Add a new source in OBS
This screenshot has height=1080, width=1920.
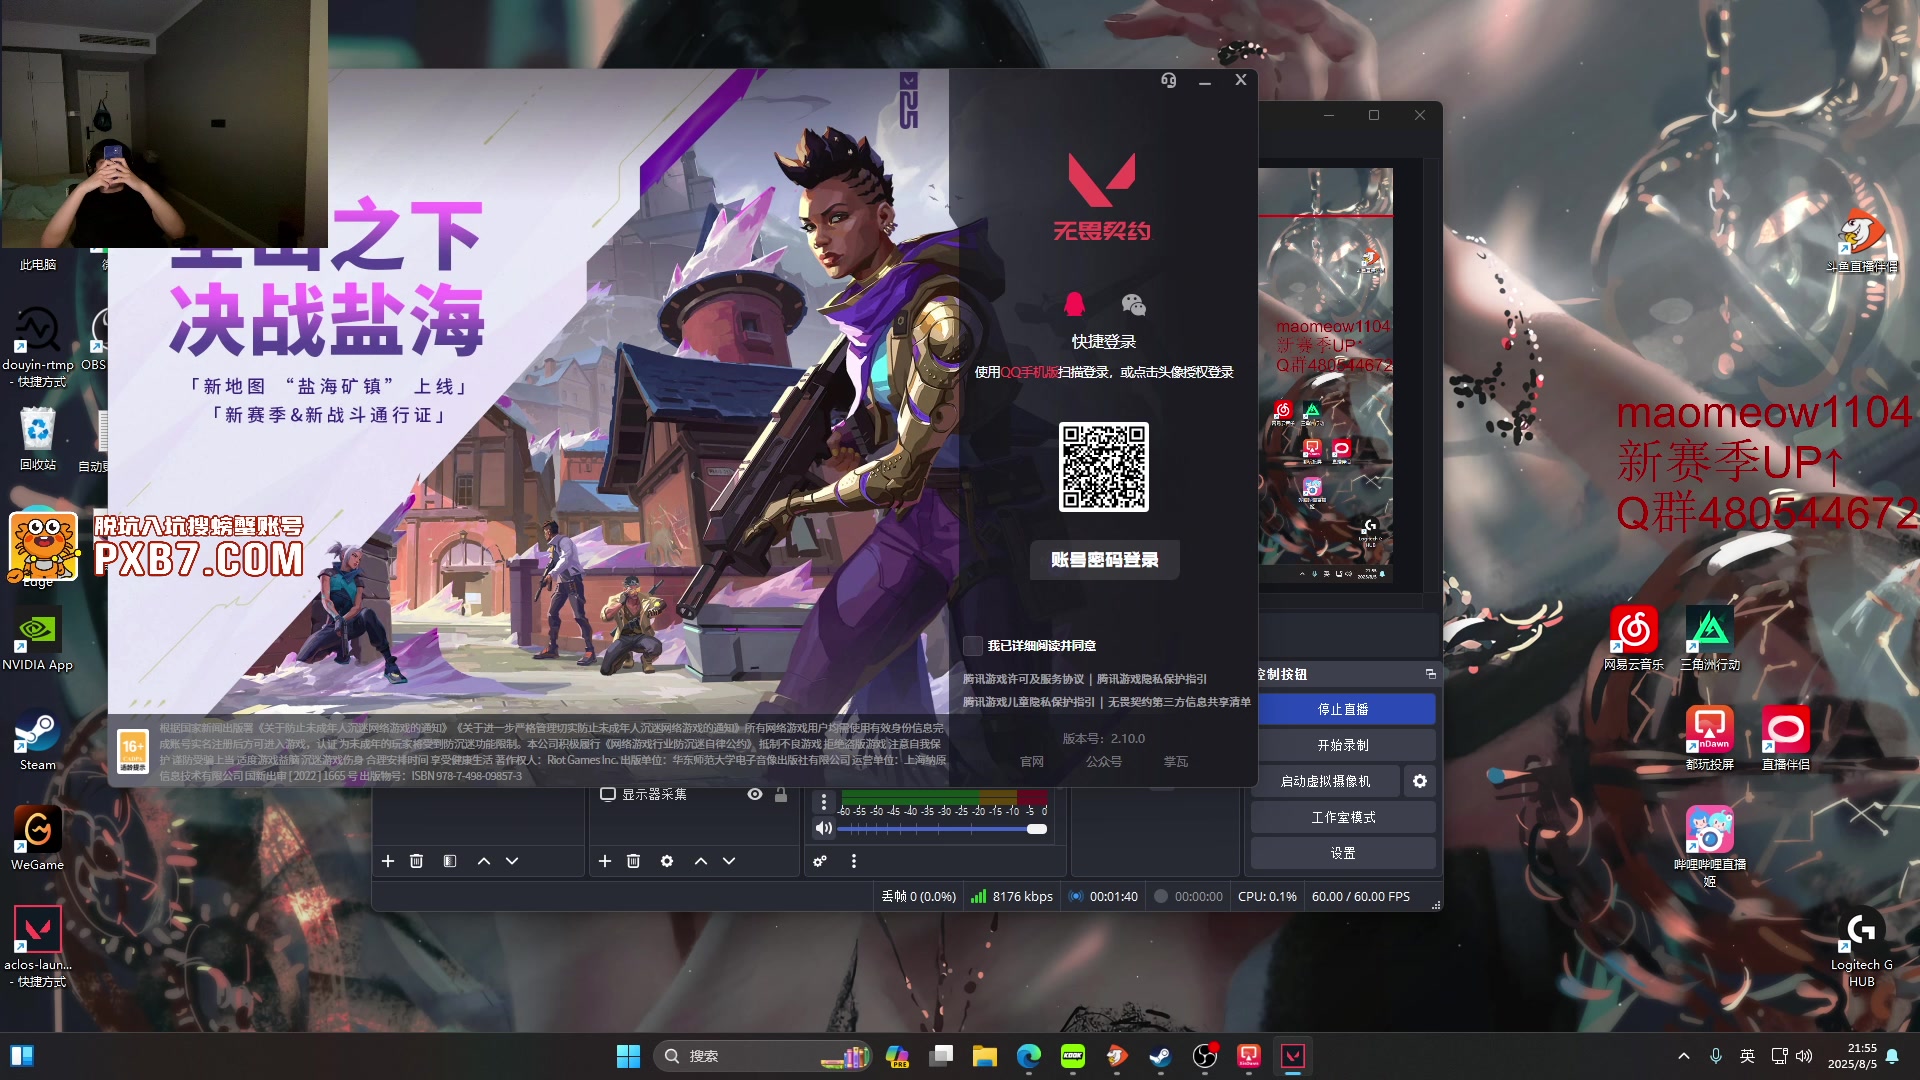coord(605,861)
